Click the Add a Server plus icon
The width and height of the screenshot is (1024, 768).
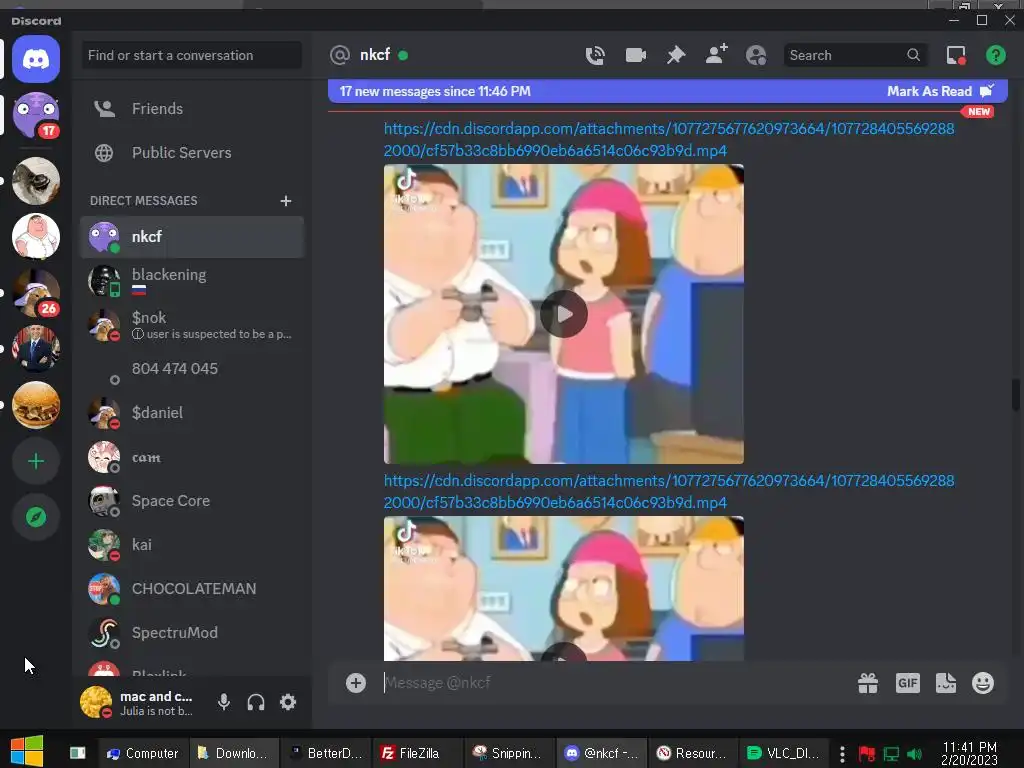(36, 461)
